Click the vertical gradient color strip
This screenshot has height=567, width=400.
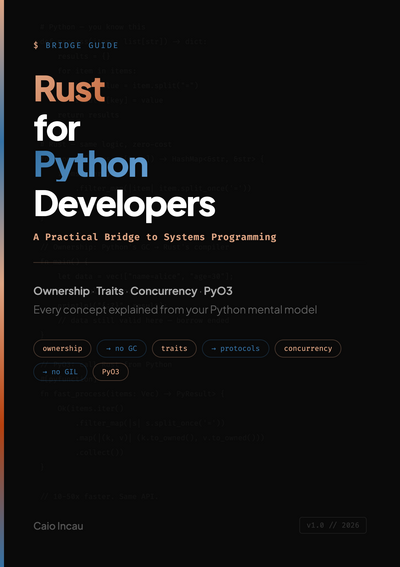point(2,284)
